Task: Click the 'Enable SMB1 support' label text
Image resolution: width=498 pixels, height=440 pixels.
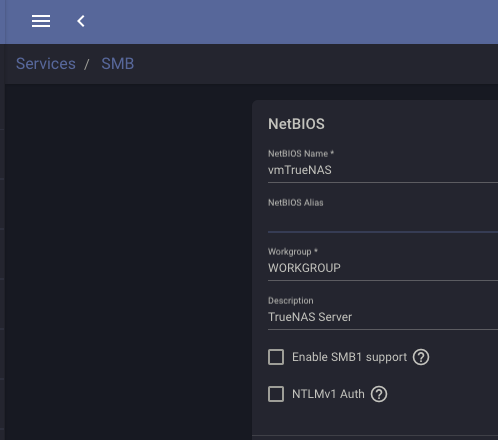Action: click(x=349, y=357)
